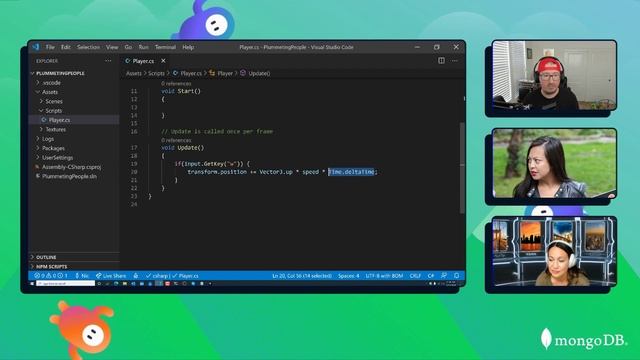This screenshot has width=640, height=360.
Task: Click Scripts in the breadcrumb
Action: (156, 73)
